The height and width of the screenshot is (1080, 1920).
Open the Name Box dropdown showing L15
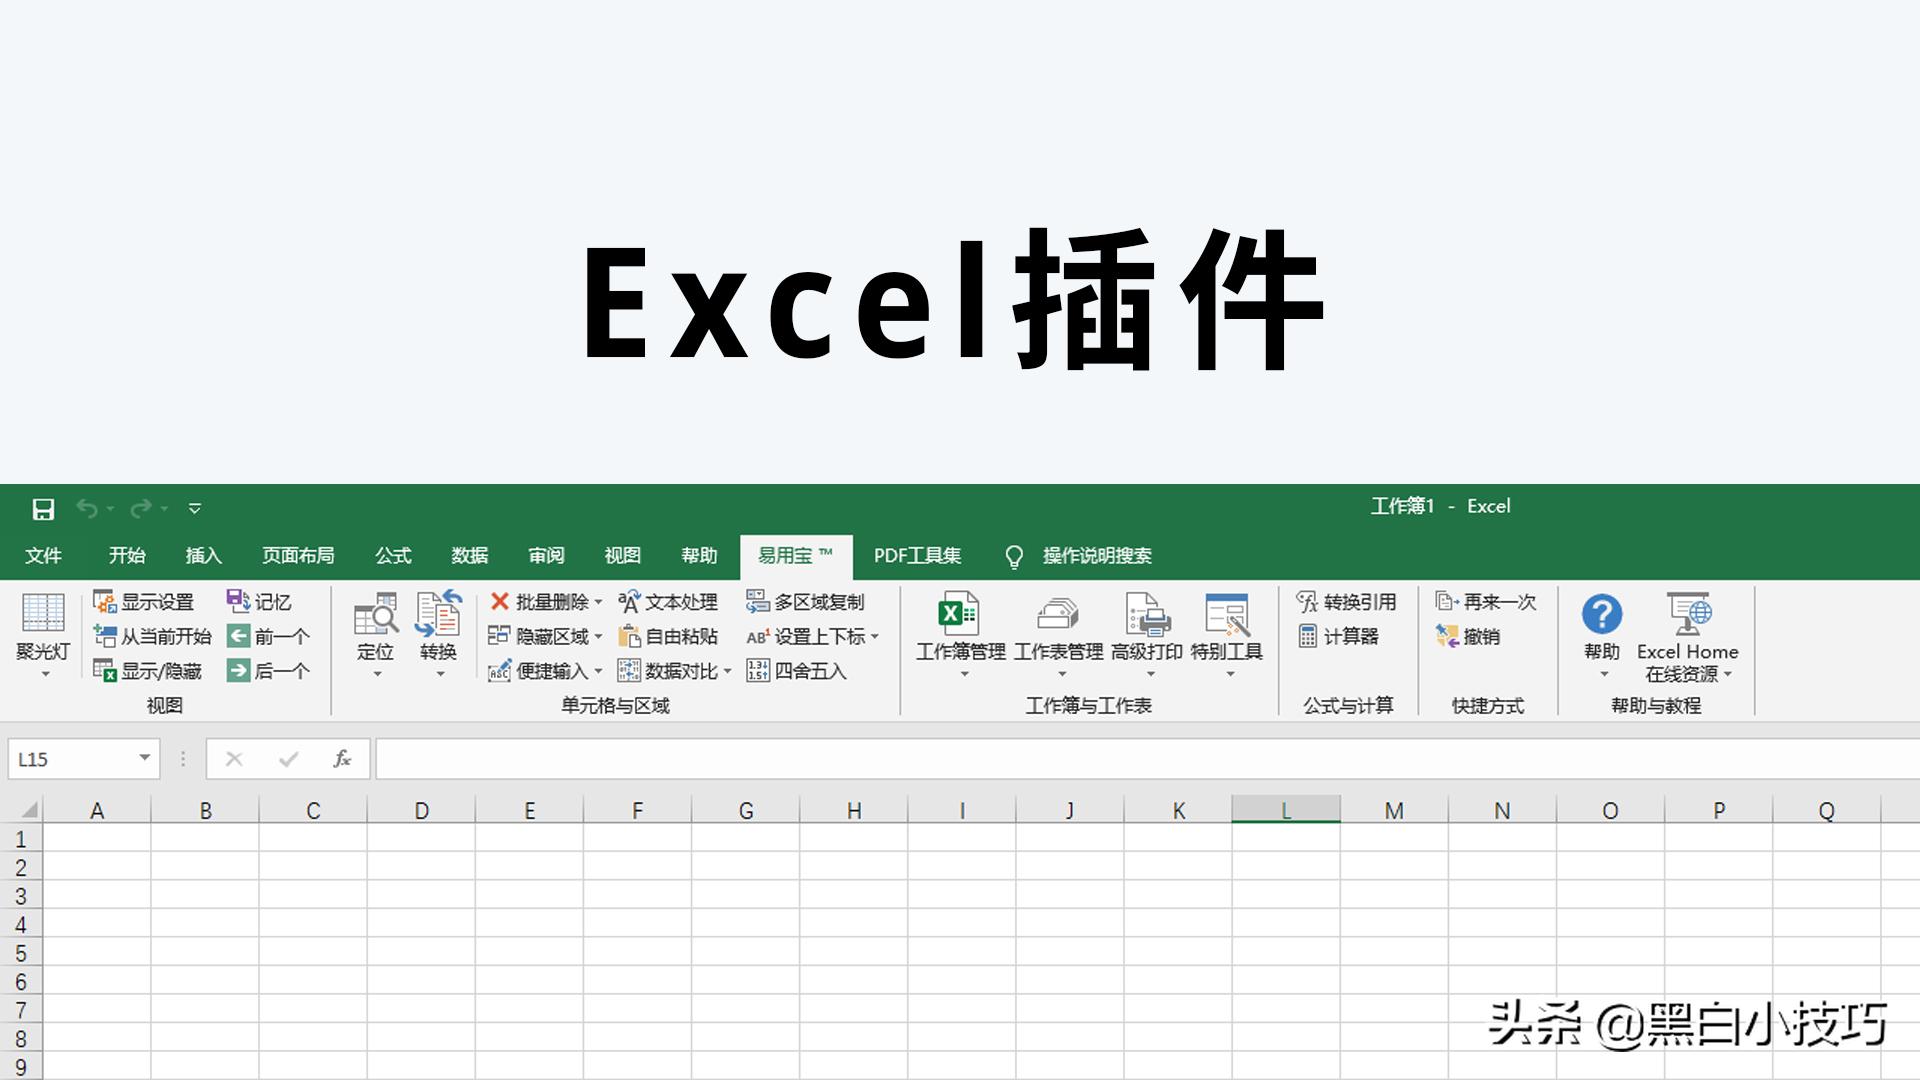click(143, 758)
